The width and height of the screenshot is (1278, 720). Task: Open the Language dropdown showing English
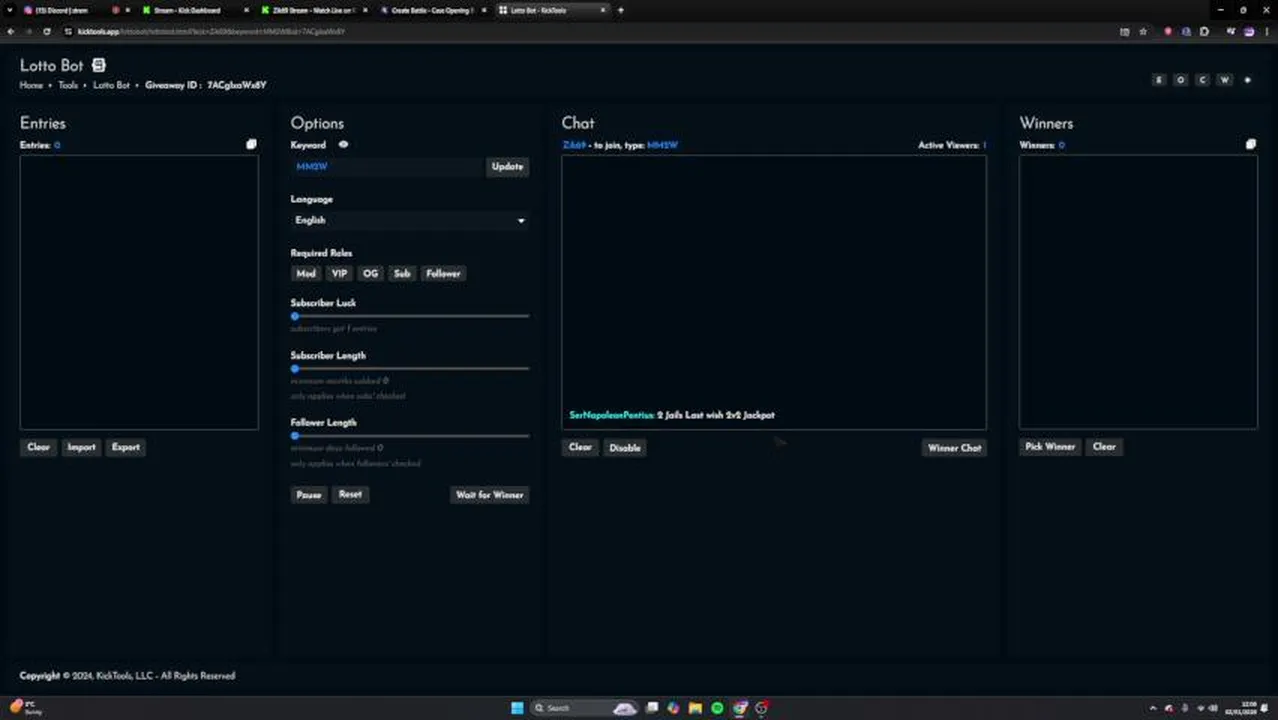[410, 220]
